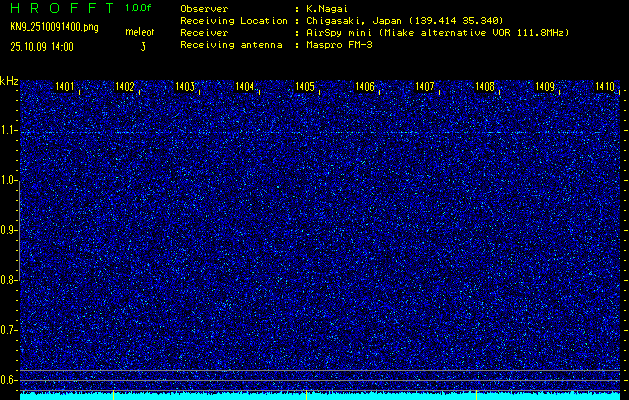
Task: Click the 1401 time marker
Action: [65, 88]
